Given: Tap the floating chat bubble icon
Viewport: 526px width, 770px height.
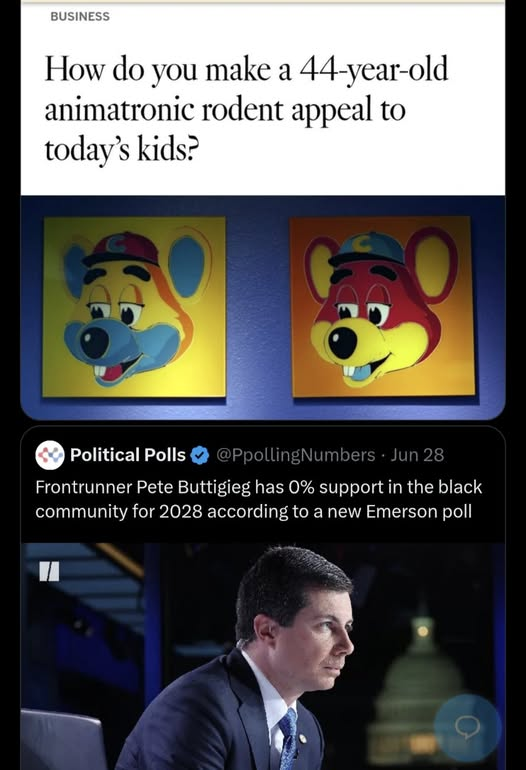Looking at the screenshot, I should tap(467, 728).
